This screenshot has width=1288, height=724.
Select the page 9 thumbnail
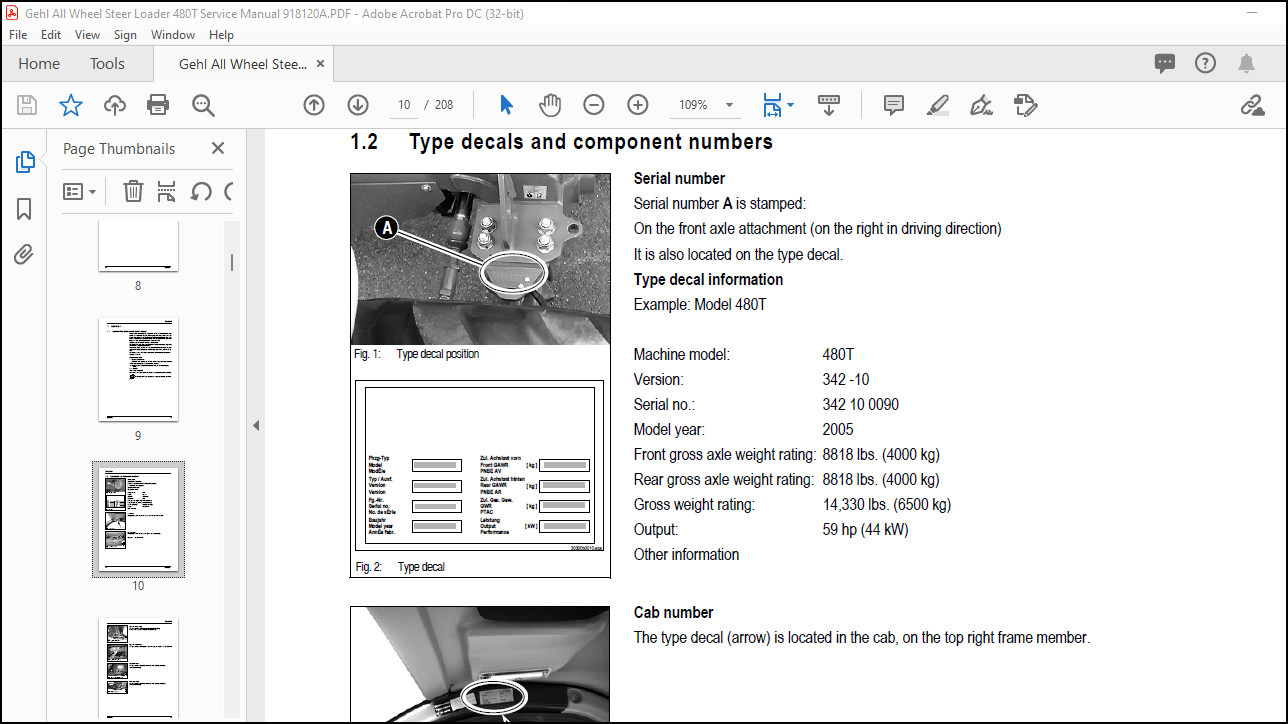pos(138,370)
